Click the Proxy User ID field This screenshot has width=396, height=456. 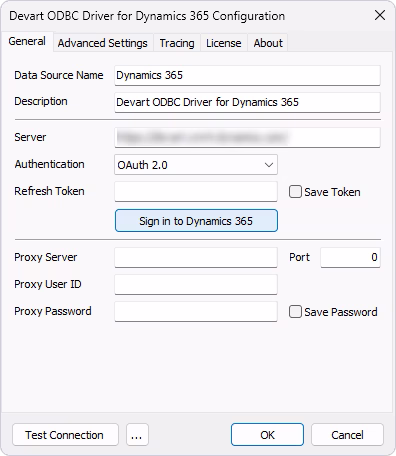pyautogui.click(x=196, y=284)
